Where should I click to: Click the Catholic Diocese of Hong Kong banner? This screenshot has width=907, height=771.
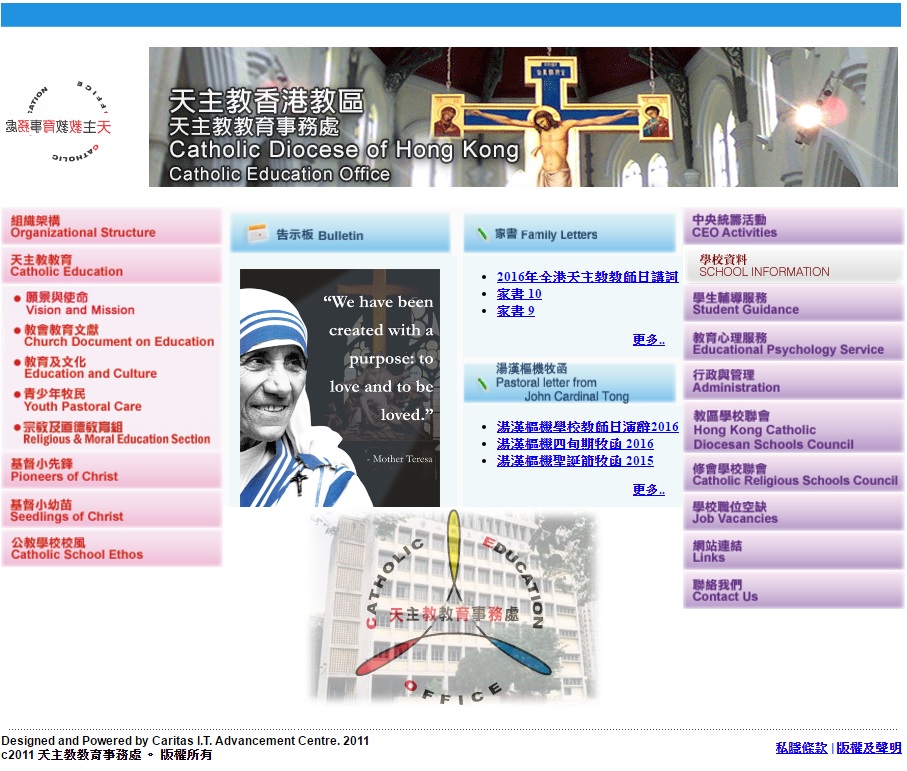(x=523, y=117)
